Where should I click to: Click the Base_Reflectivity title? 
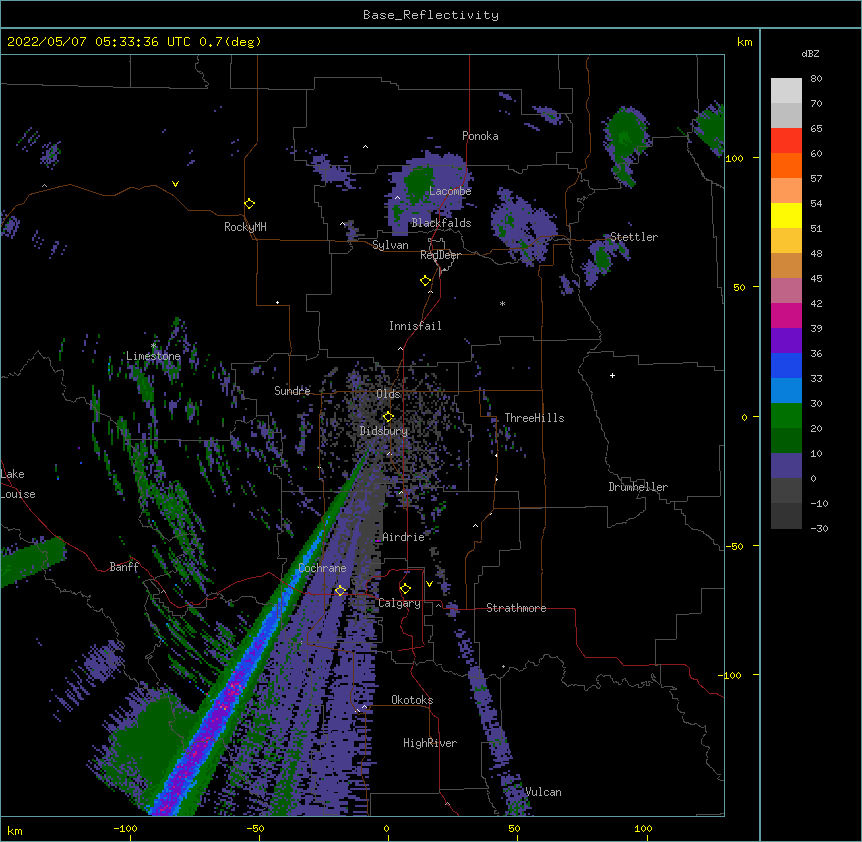tap(431, 15)
